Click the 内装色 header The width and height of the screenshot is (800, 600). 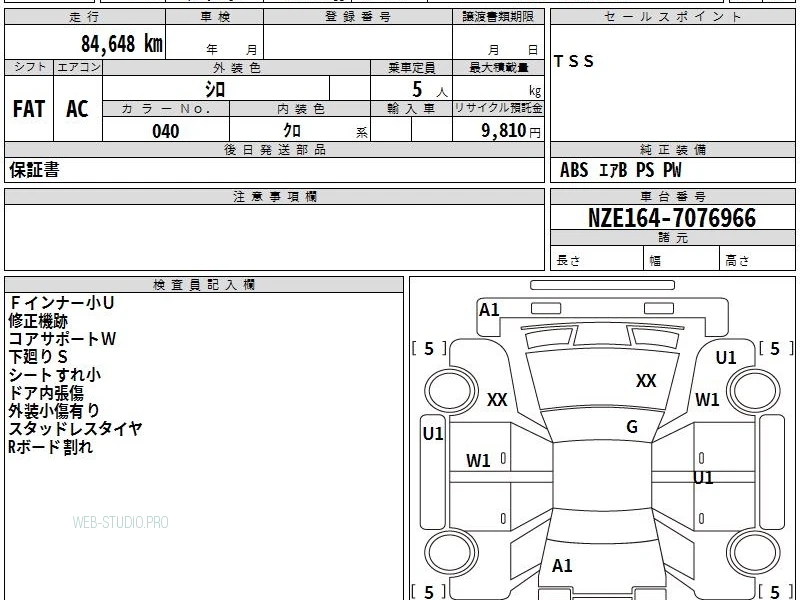click(x=301, y=109)
